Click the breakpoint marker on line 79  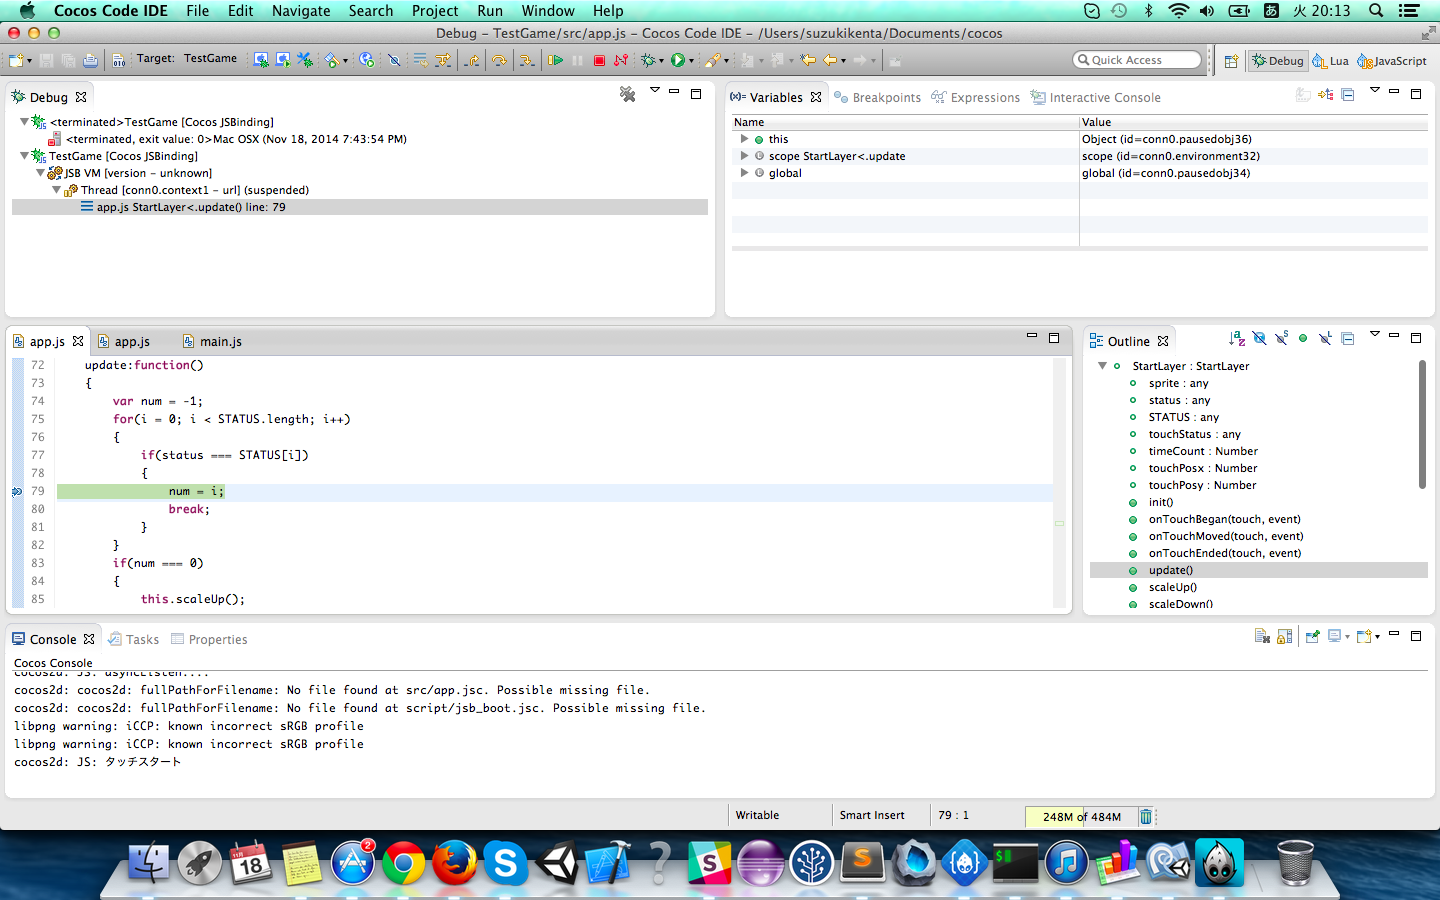tap(17, 491)
